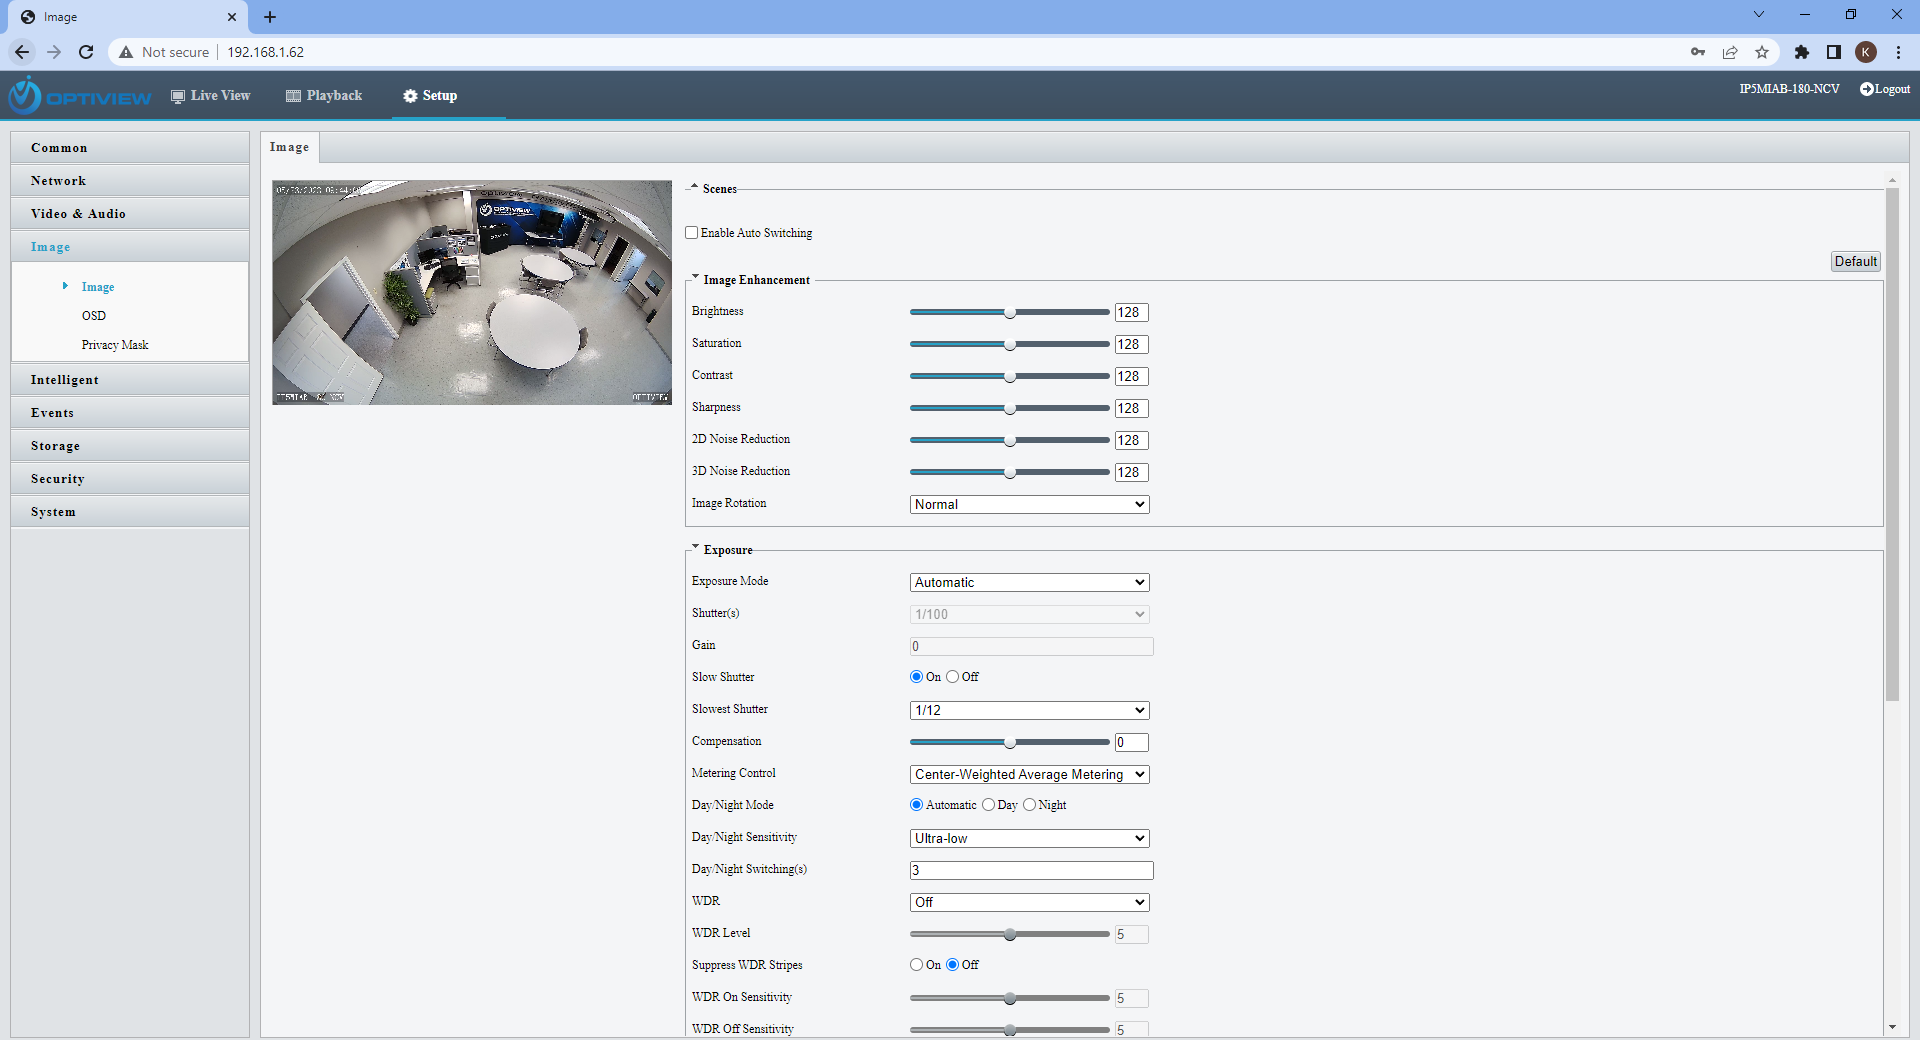The image size is (1920, 1040).
Task: Click the Day/Night Switching input field
Action: click(1031, 871)
